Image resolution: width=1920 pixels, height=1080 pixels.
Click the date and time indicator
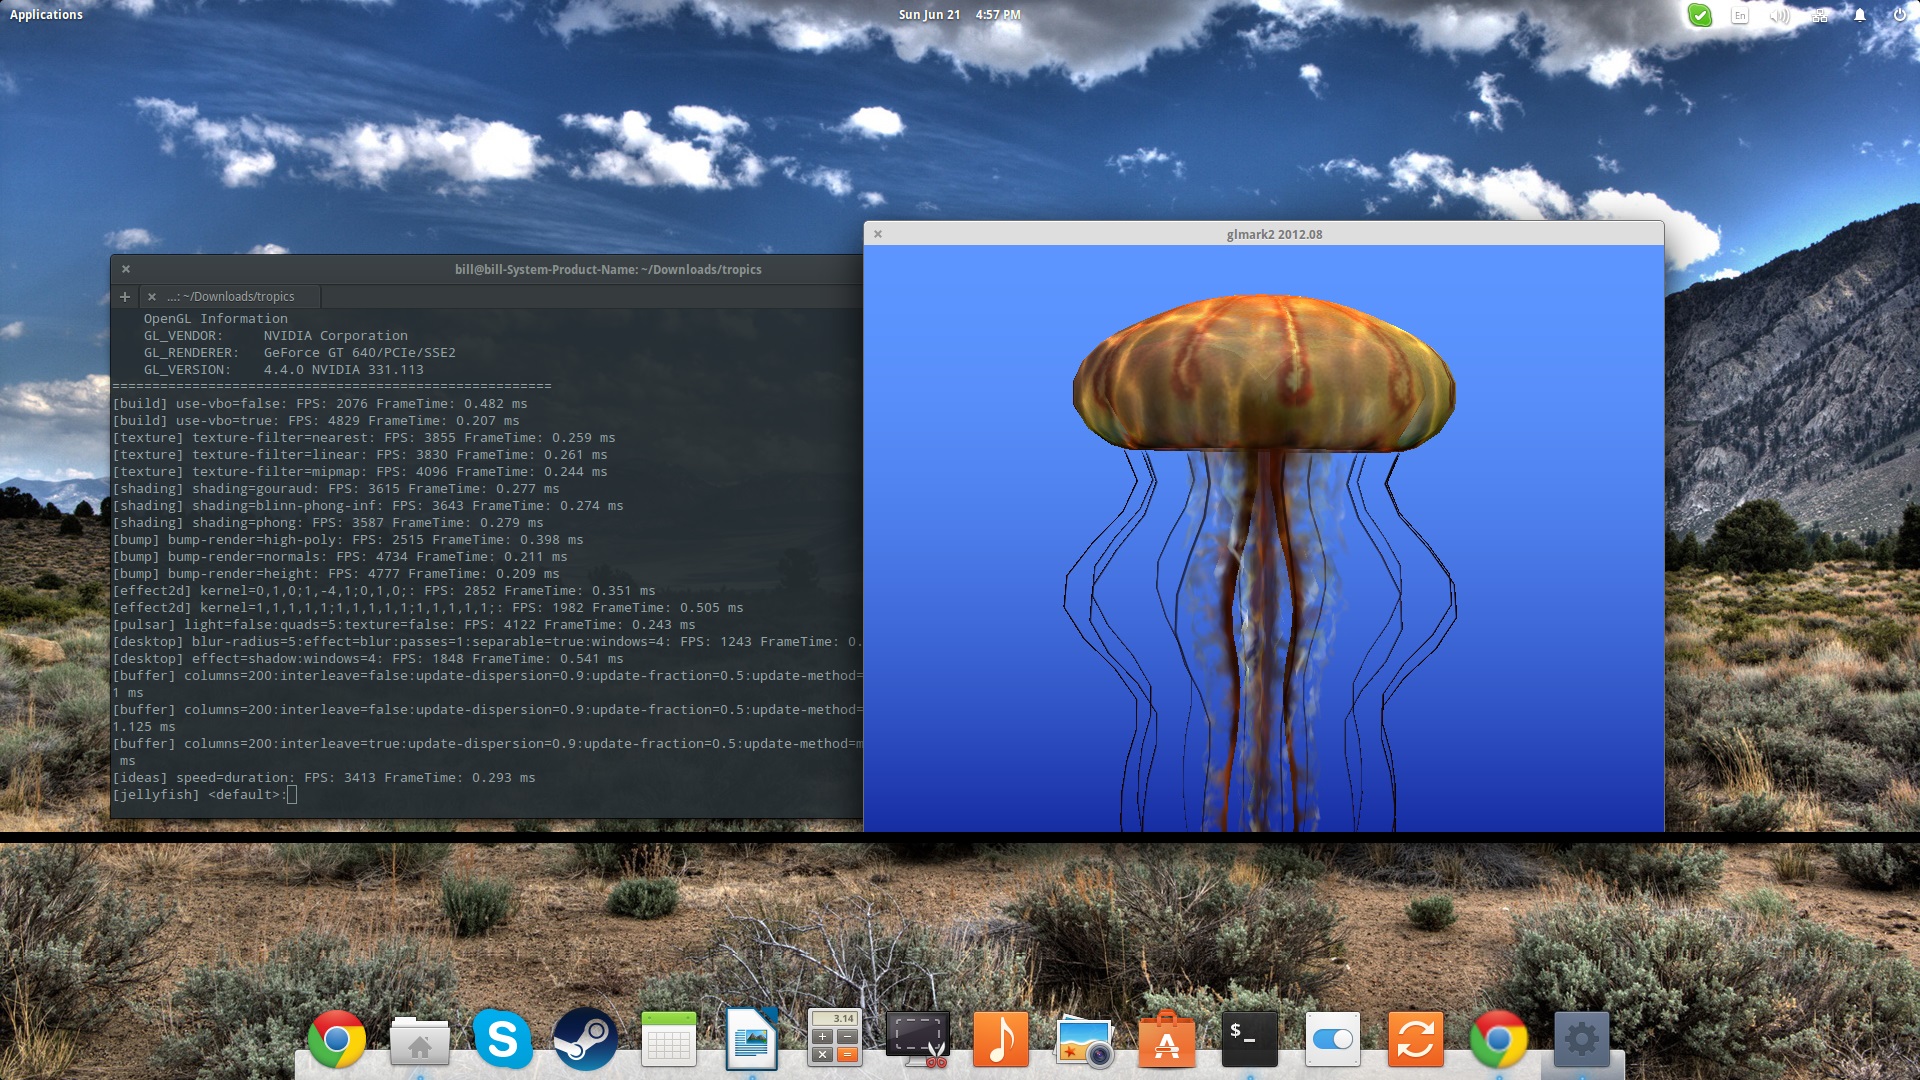pyautogui.click(x=959, y=14)
